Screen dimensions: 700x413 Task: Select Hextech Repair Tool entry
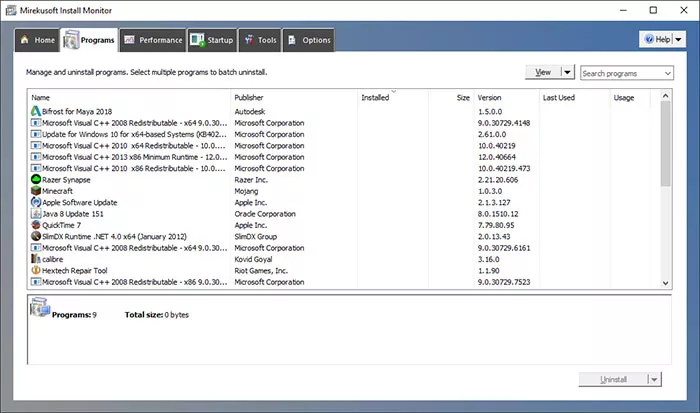click(75, 271)
